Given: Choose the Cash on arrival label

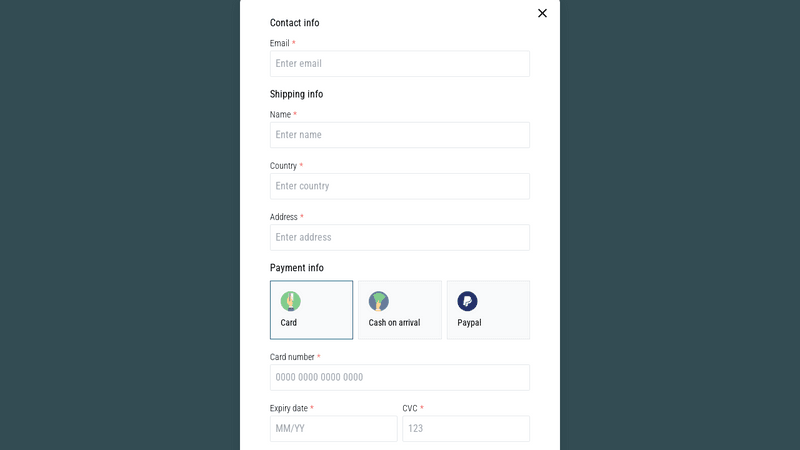Looking at the screenshot, I should point(394,323).
